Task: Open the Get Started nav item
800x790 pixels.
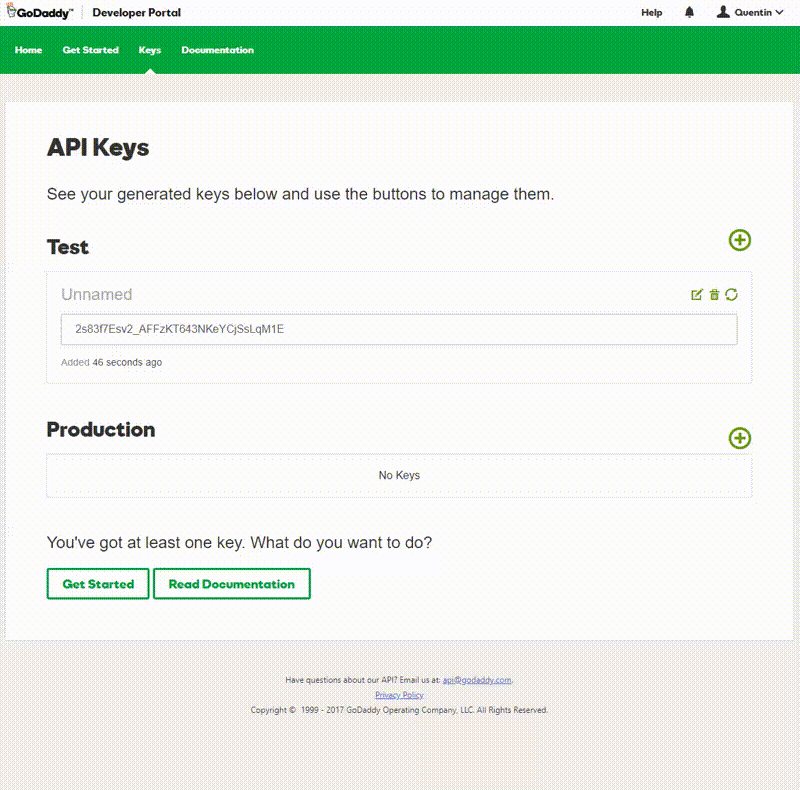Action: (x=91, y=50)
